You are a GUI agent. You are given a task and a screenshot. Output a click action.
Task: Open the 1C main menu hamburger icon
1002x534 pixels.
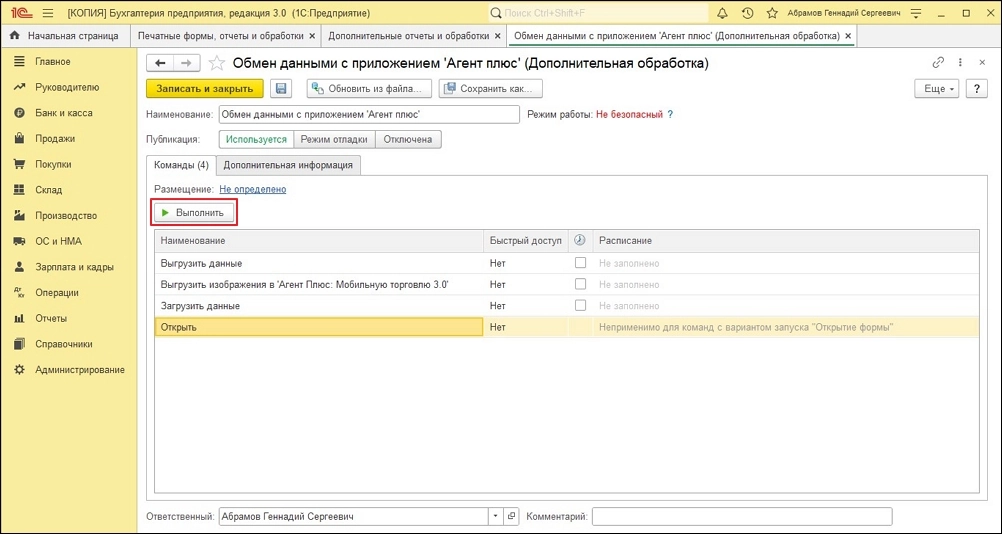coord(47,13)
